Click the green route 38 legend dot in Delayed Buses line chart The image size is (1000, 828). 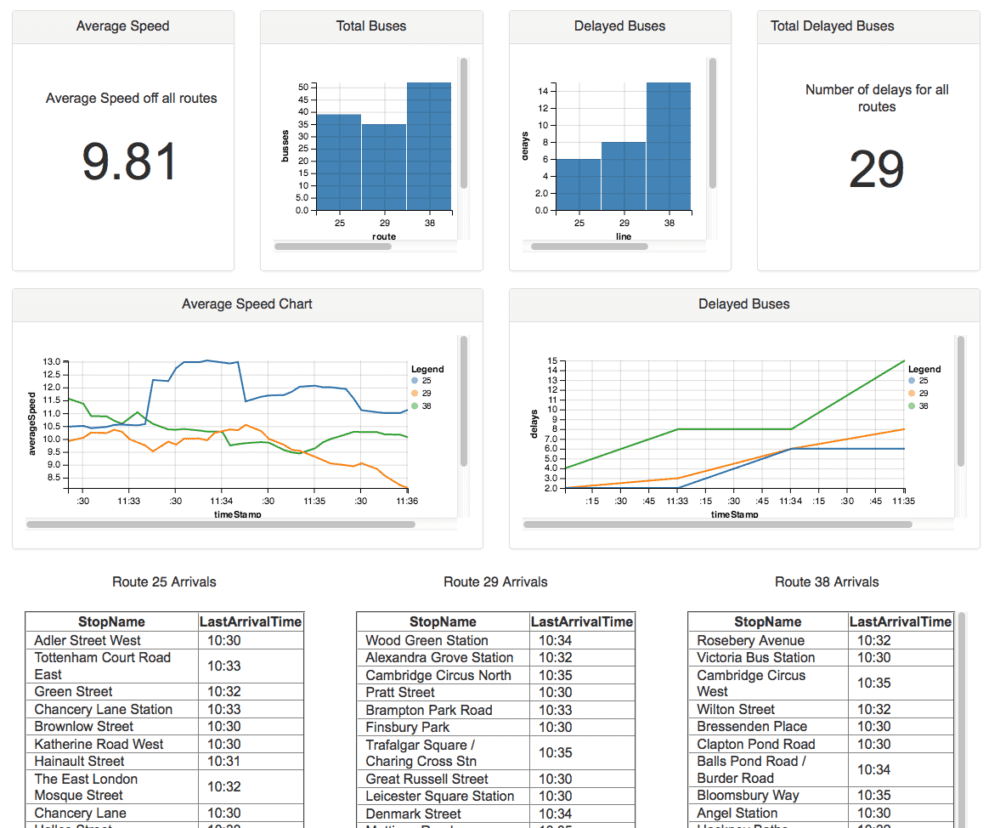coord(911,406)
